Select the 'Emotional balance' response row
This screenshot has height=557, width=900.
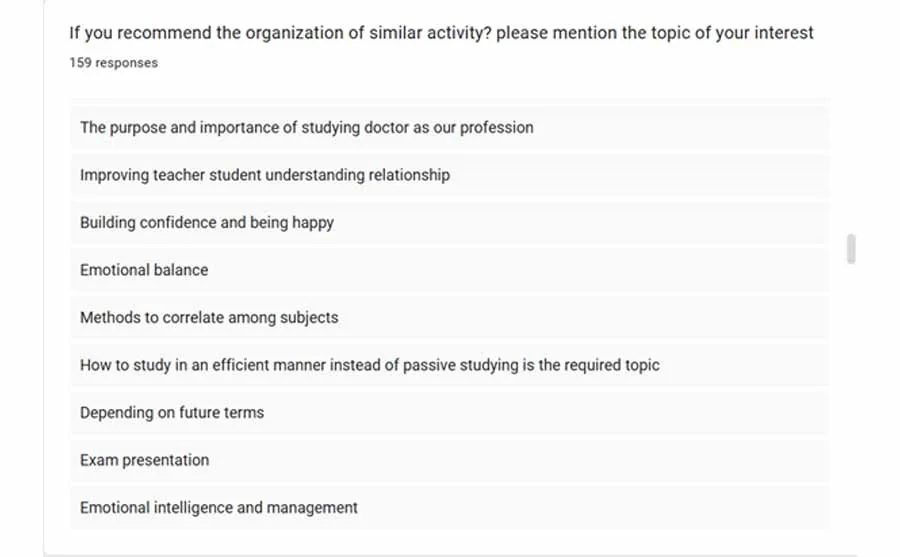[x=144, y=270]
